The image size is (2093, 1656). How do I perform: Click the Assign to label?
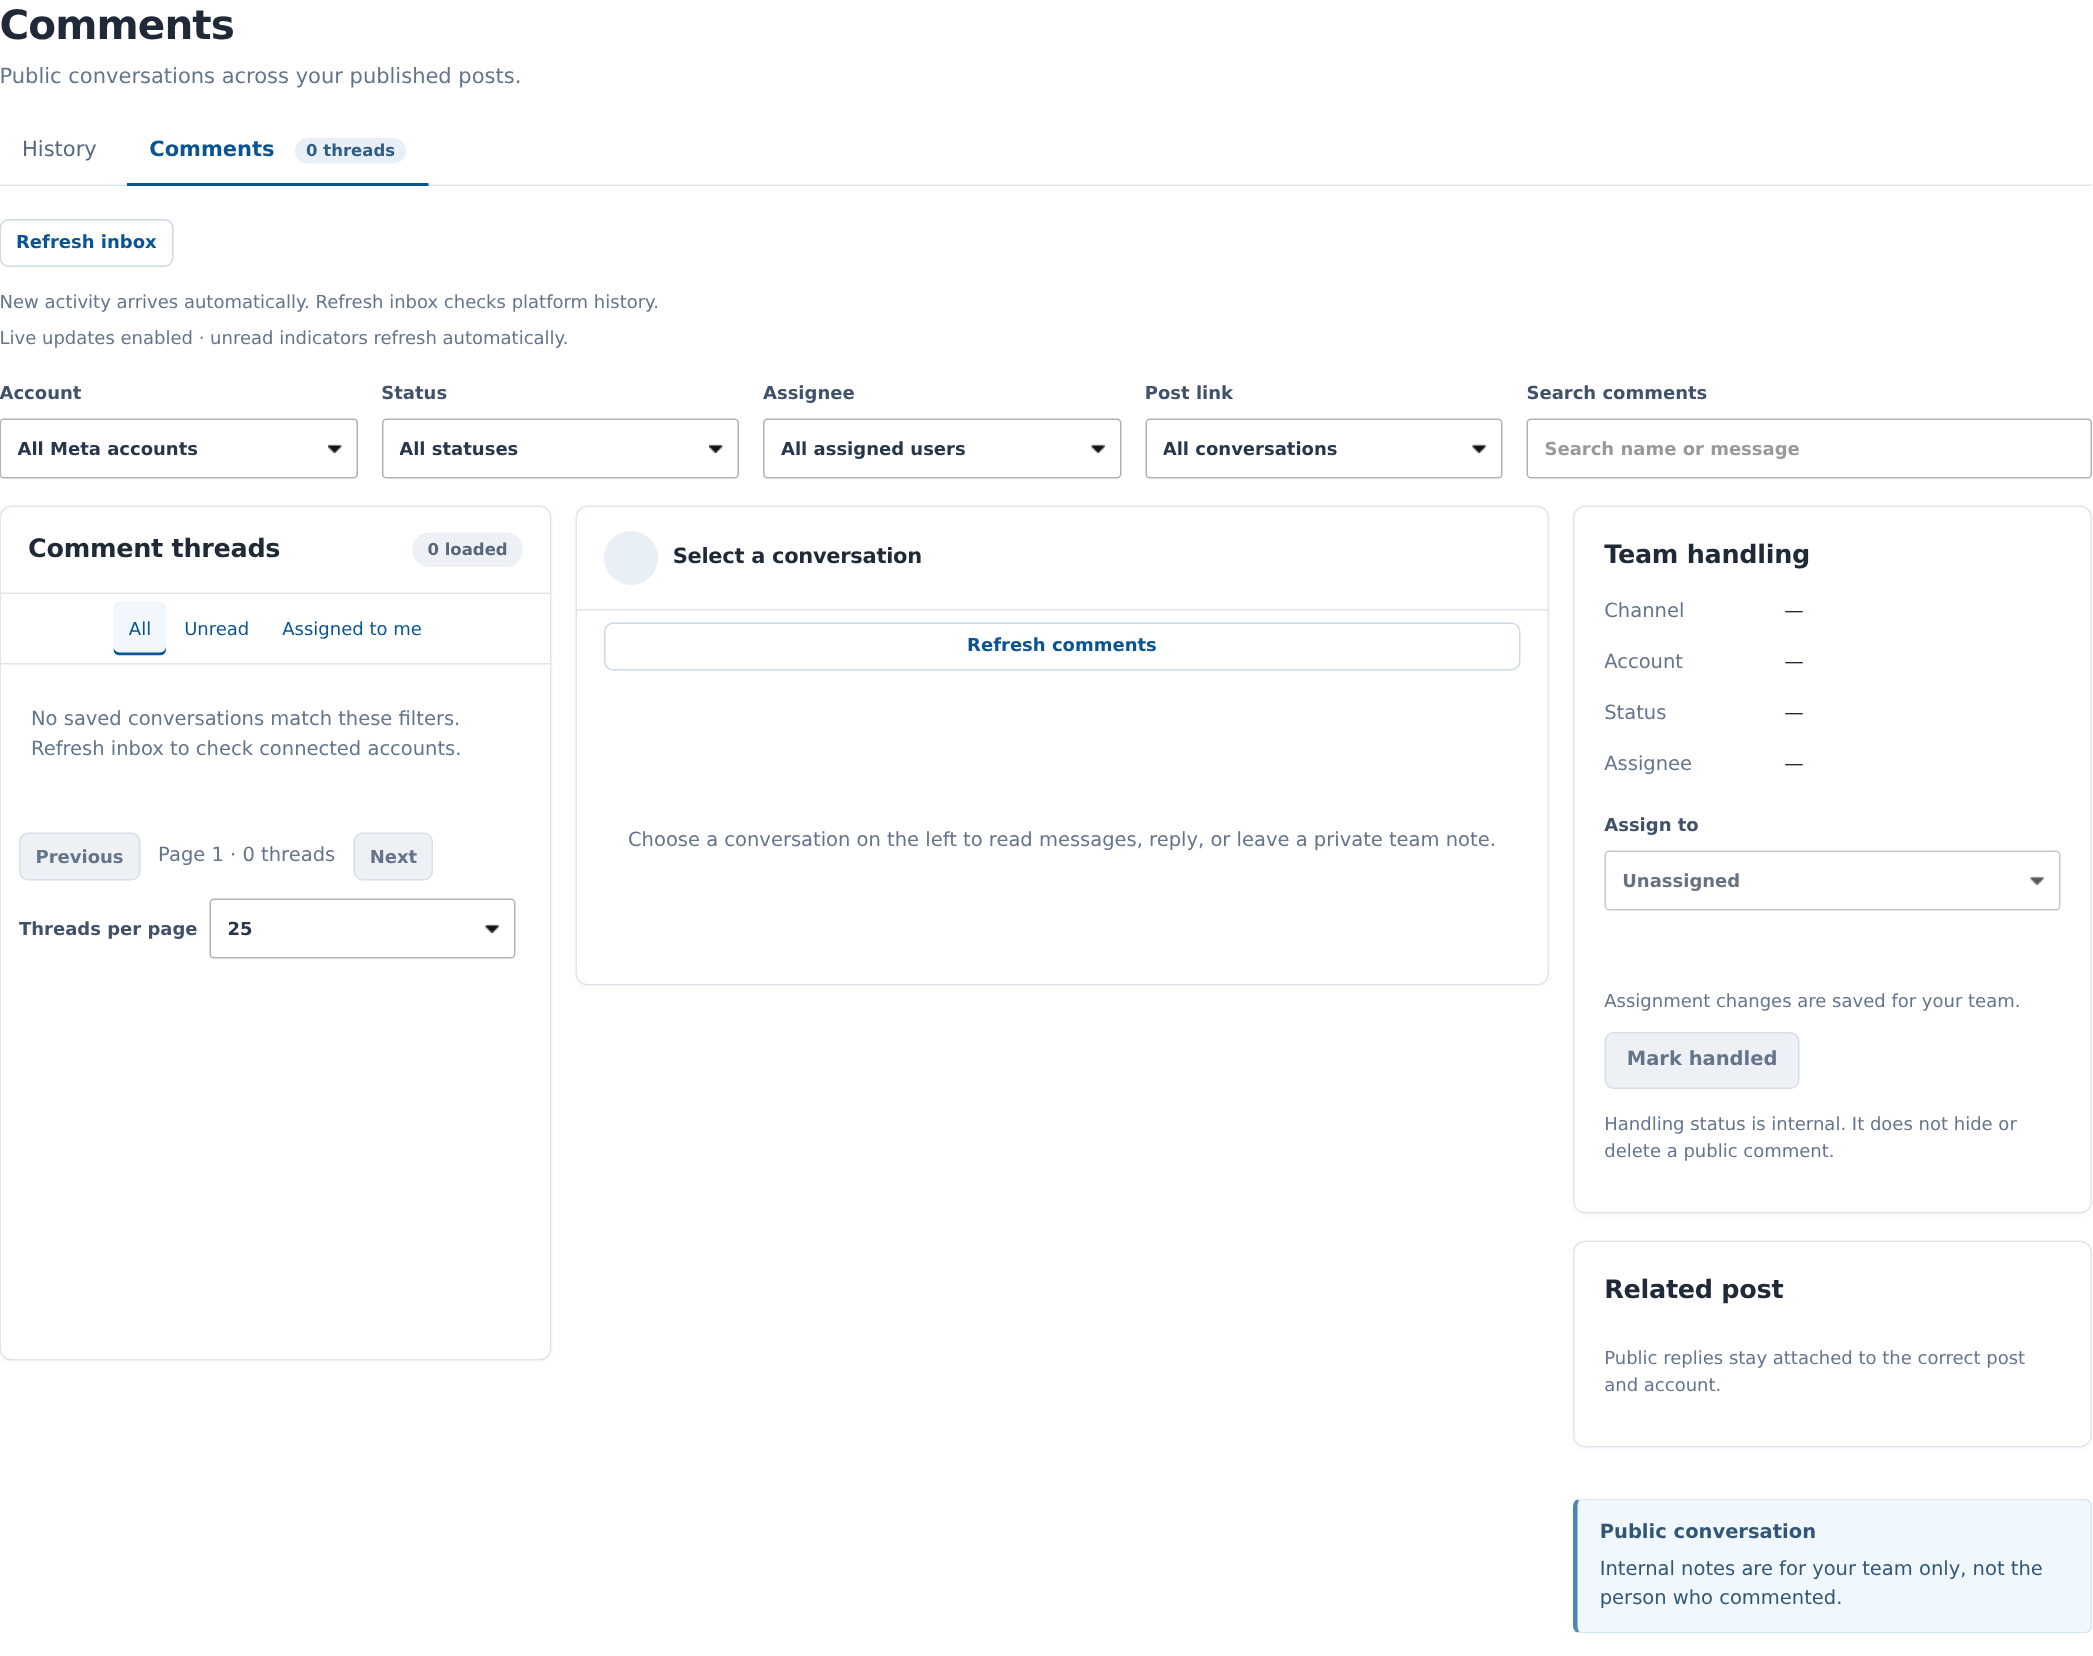pyautogui.click(x=1650, y=825)
